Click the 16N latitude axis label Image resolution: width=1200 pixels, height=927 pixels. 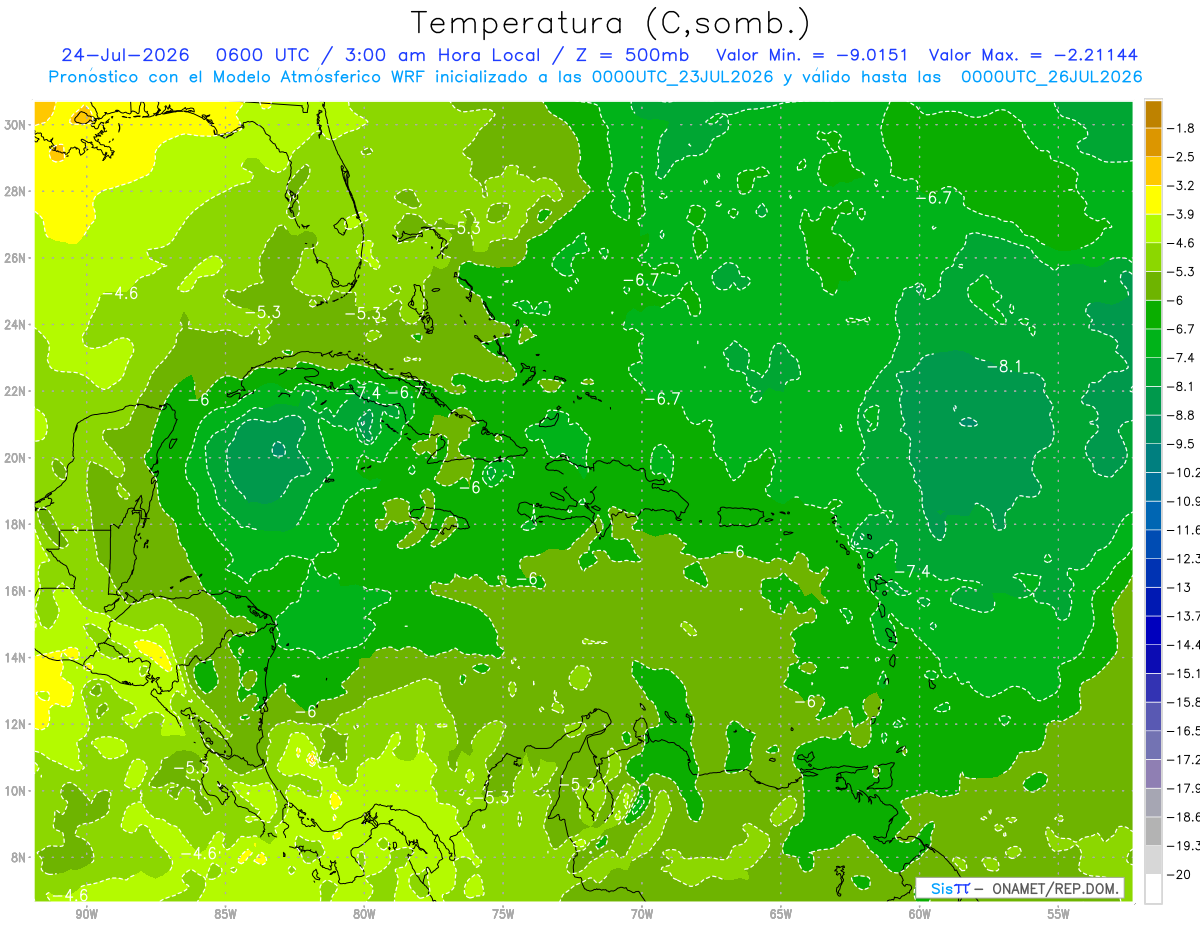[x=17, y=591]
